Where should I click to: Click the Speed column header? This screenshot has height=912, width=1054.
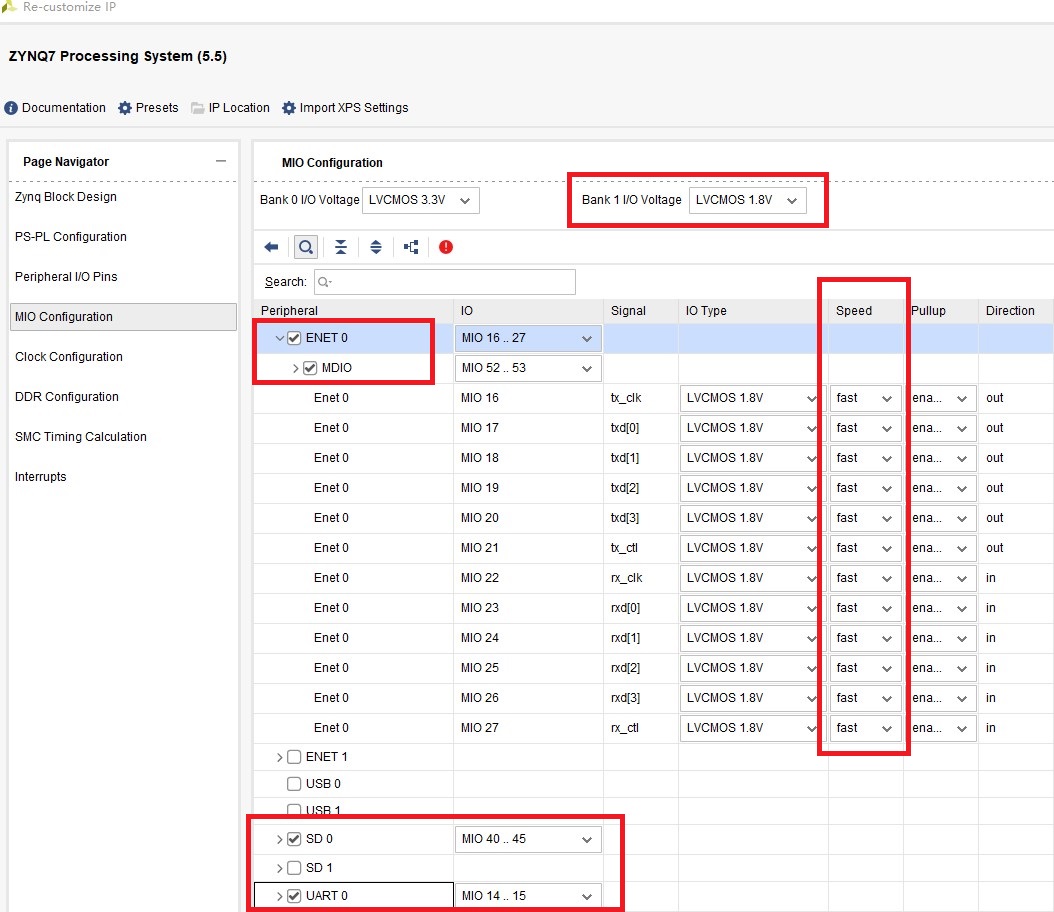[866, 310]
